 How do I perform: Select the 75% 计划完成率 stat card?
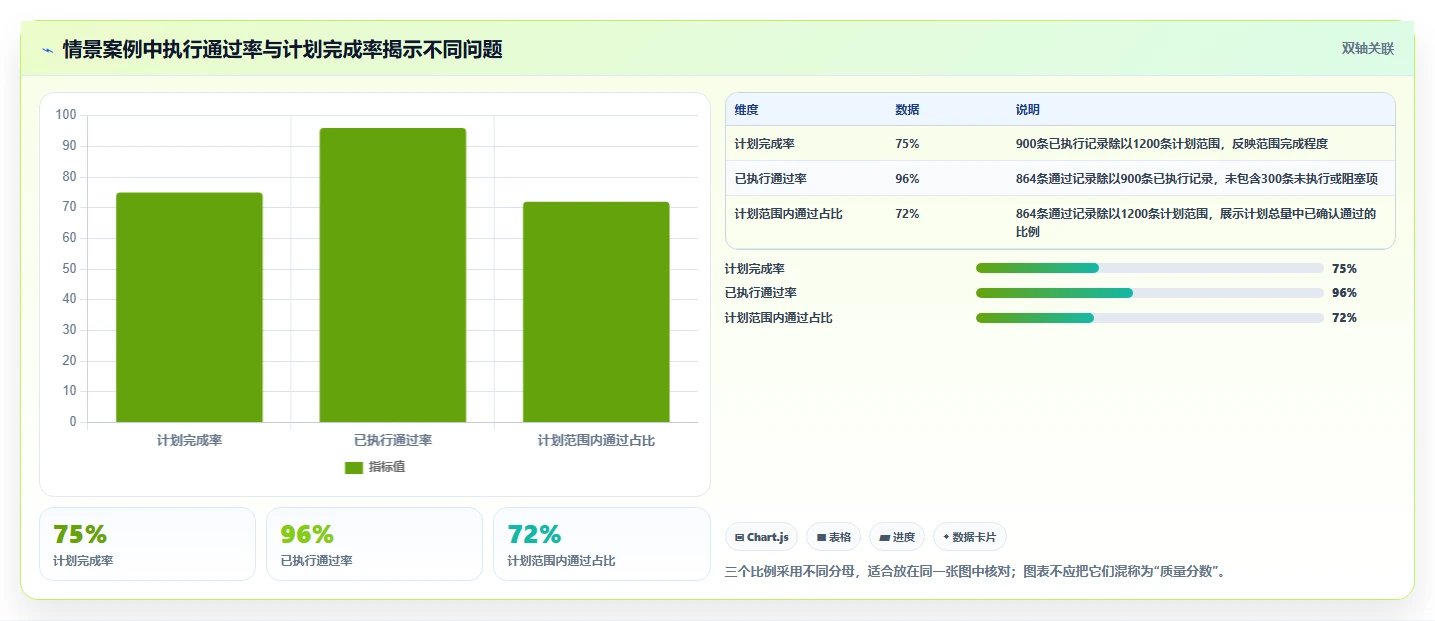coord(147,544)
